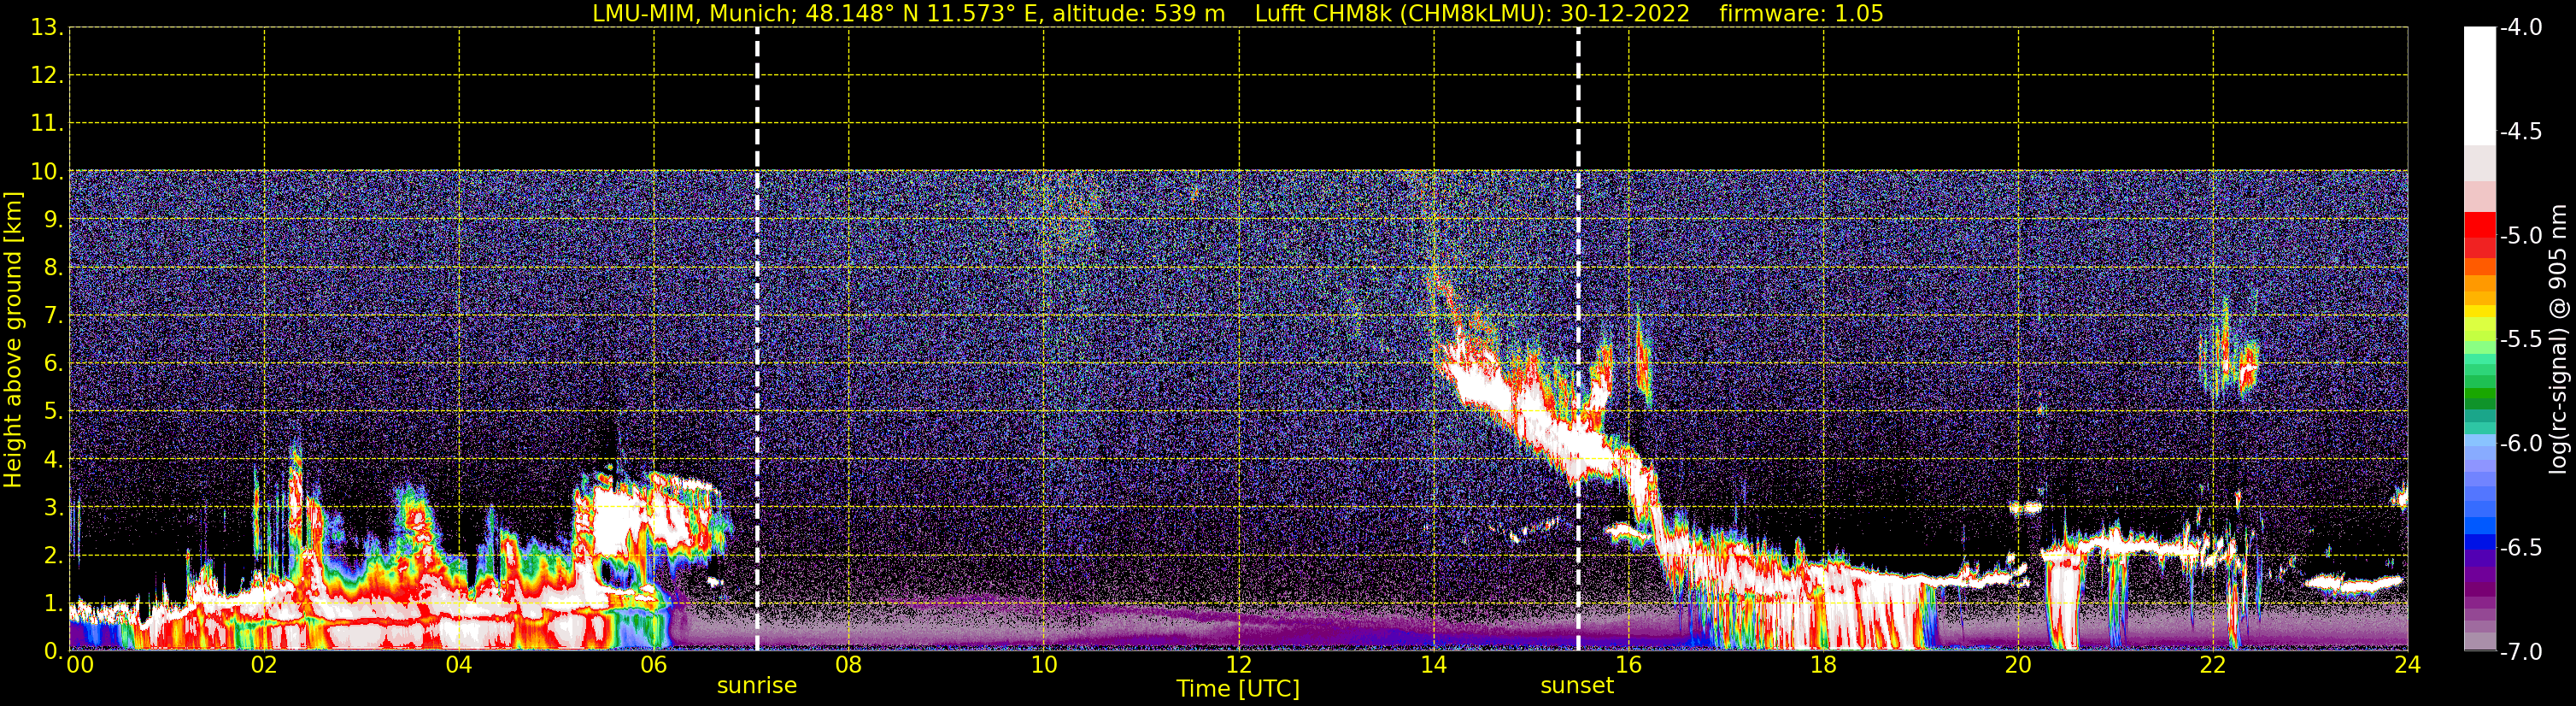Select the "22" time axis tick label
The width and height of the screenshot is (2576, 706).
click(x=2214, y=665)
